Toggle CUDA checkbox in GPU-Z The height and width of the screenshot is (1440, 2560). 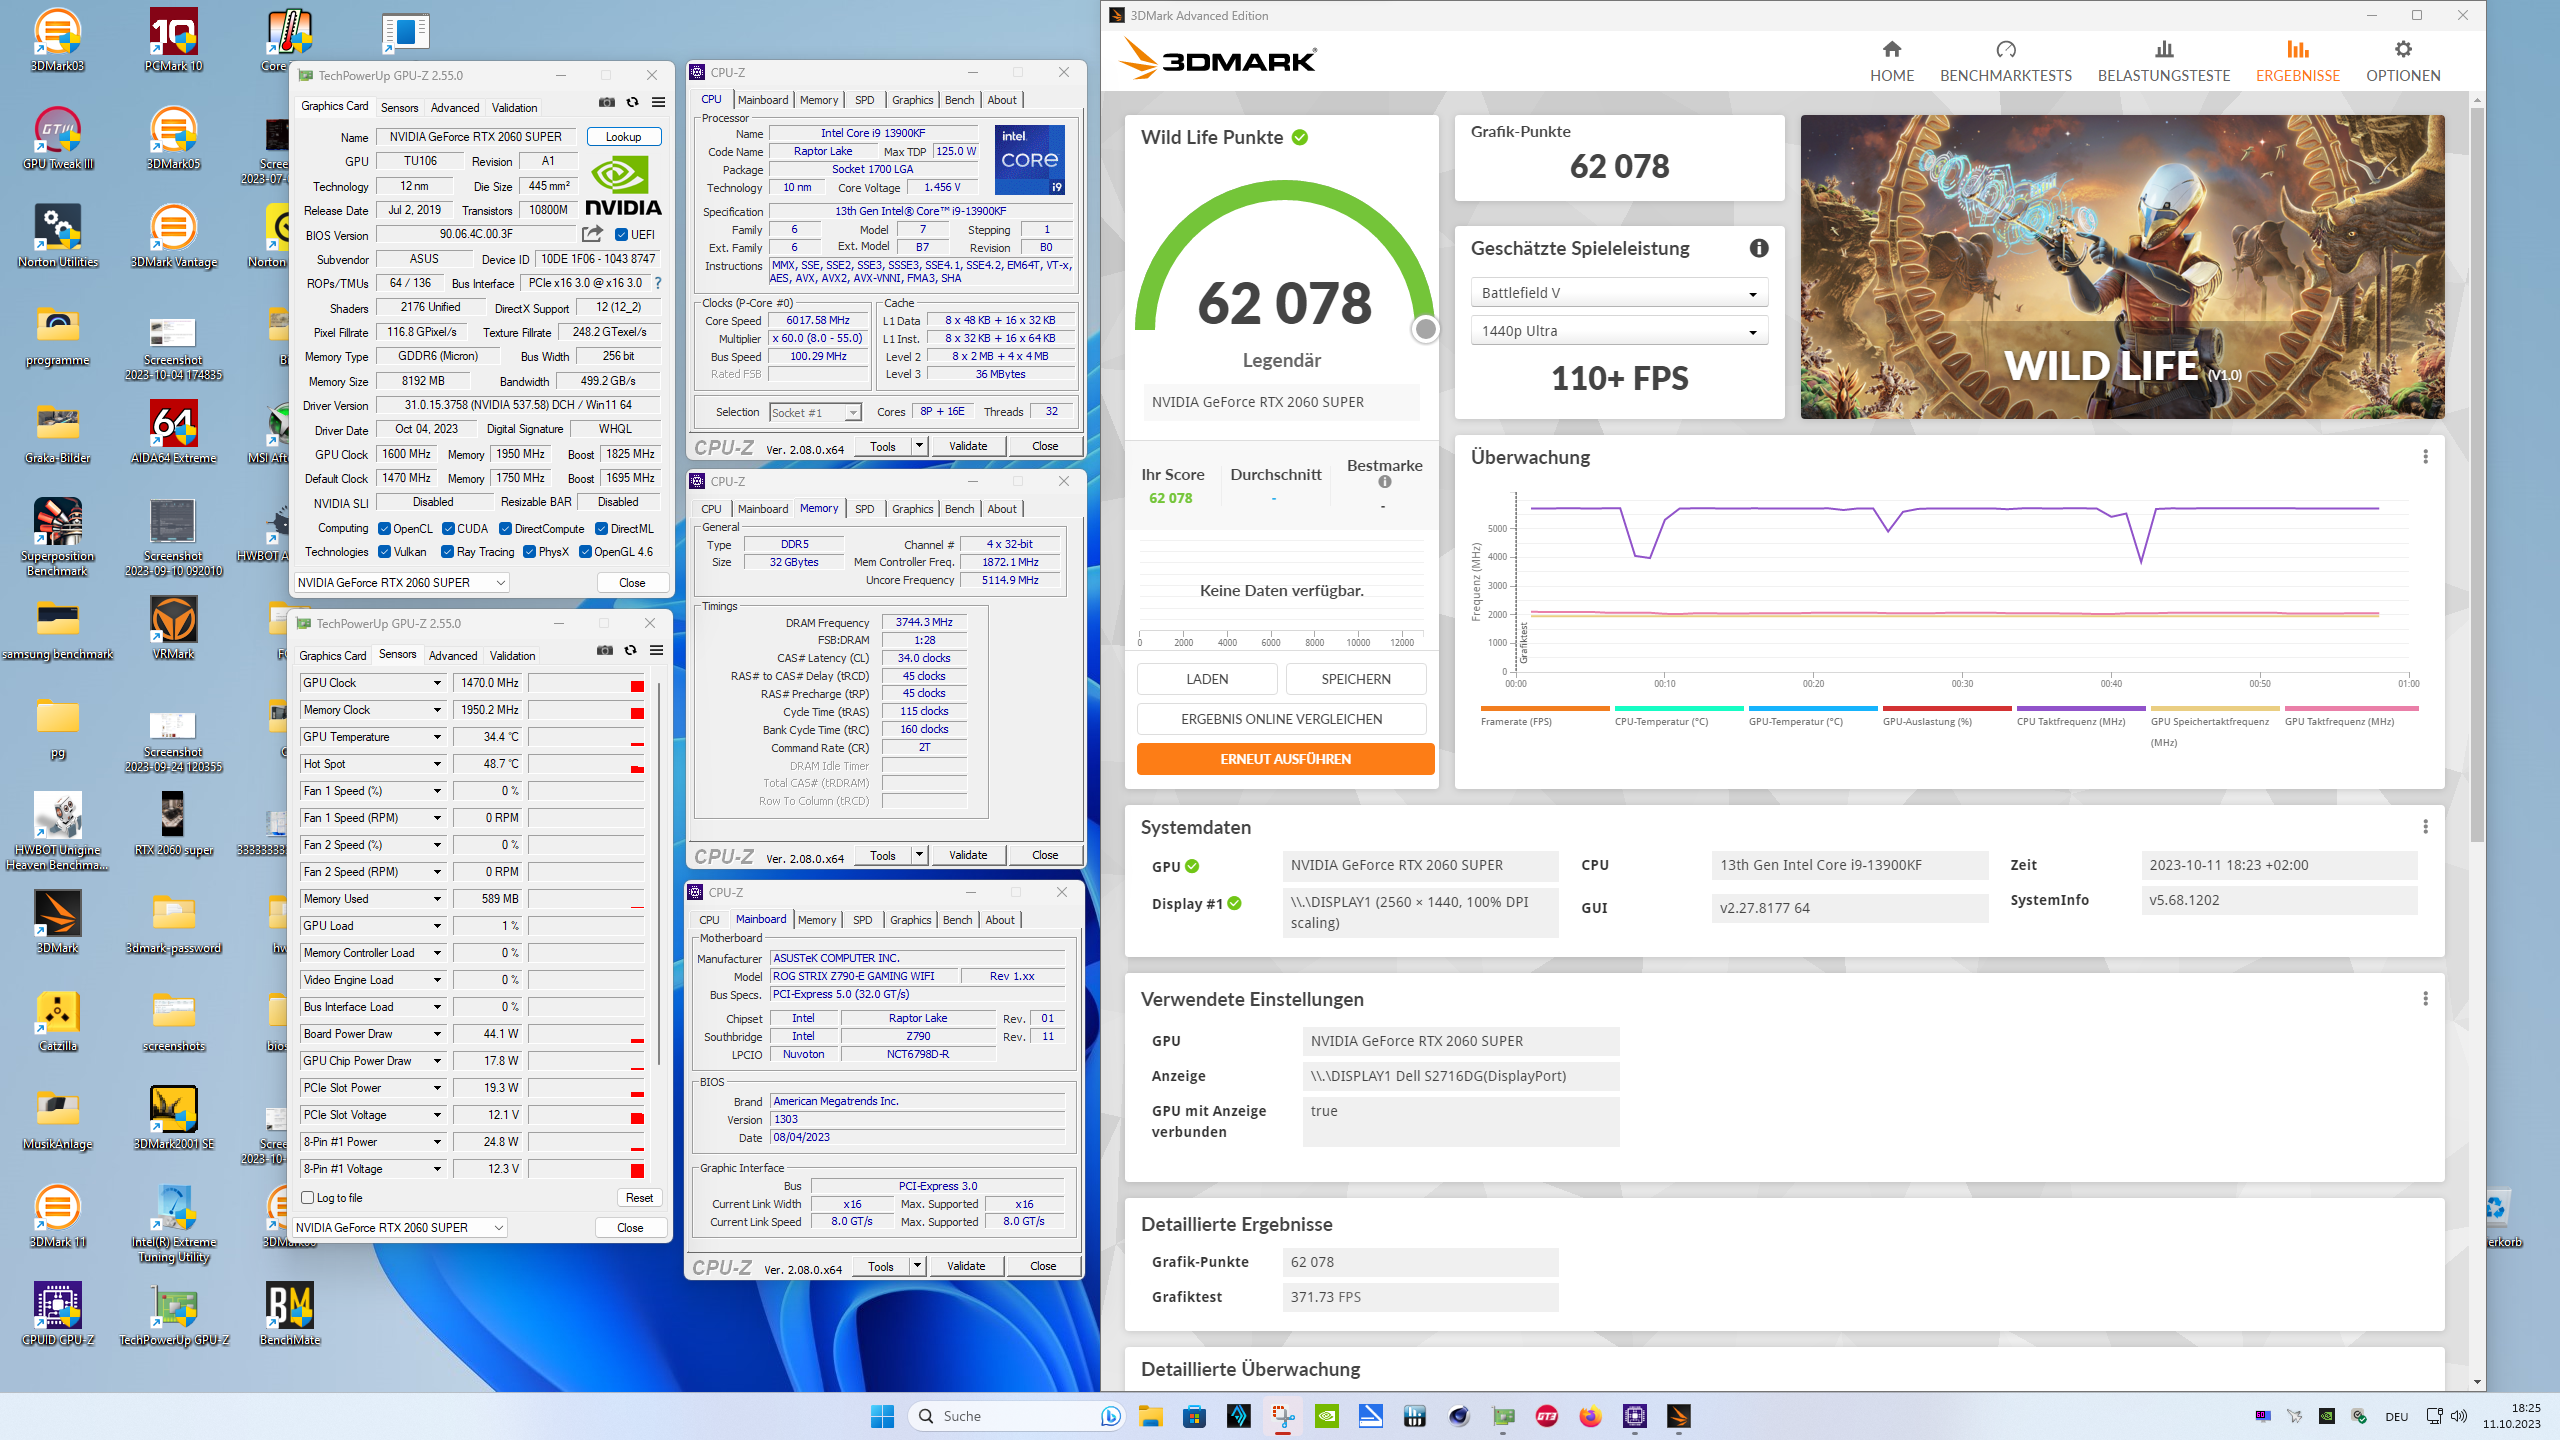448,529
